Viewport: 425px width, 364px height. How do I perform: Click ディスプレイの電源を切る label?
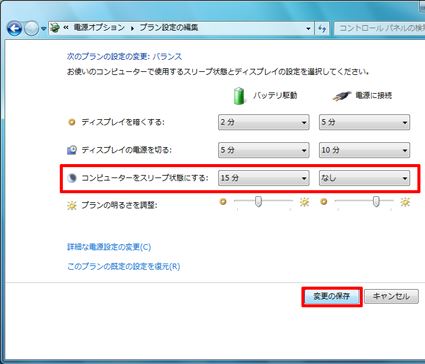coord(127,150)
